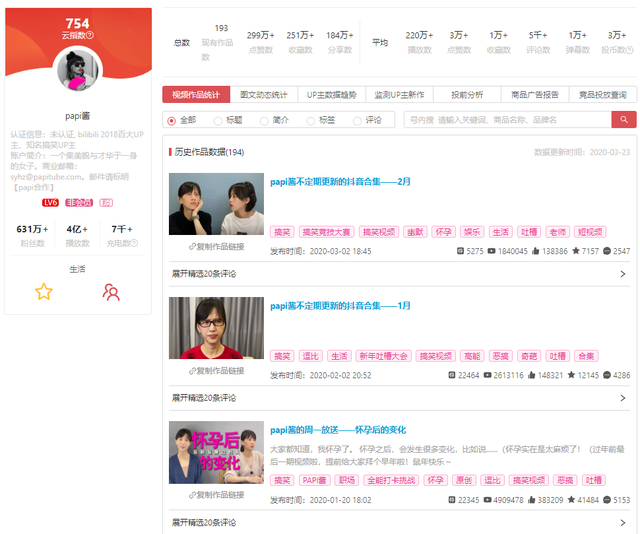Click the help icon beside 充电数
The image size is (640, 534).
point(134,243)
